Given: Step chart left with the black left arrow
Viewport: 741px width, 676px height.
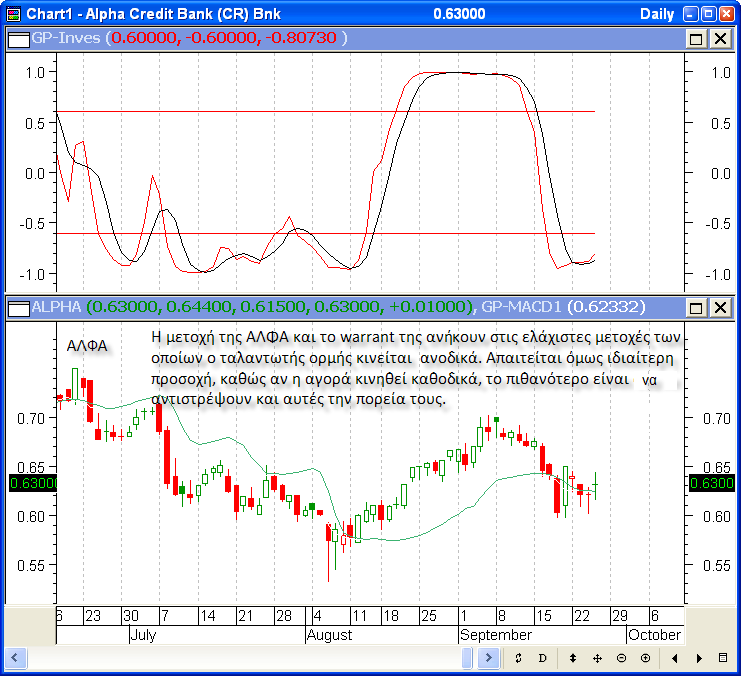Looking at the screenshot, I should pyautogui.click(x=675, y=658).
